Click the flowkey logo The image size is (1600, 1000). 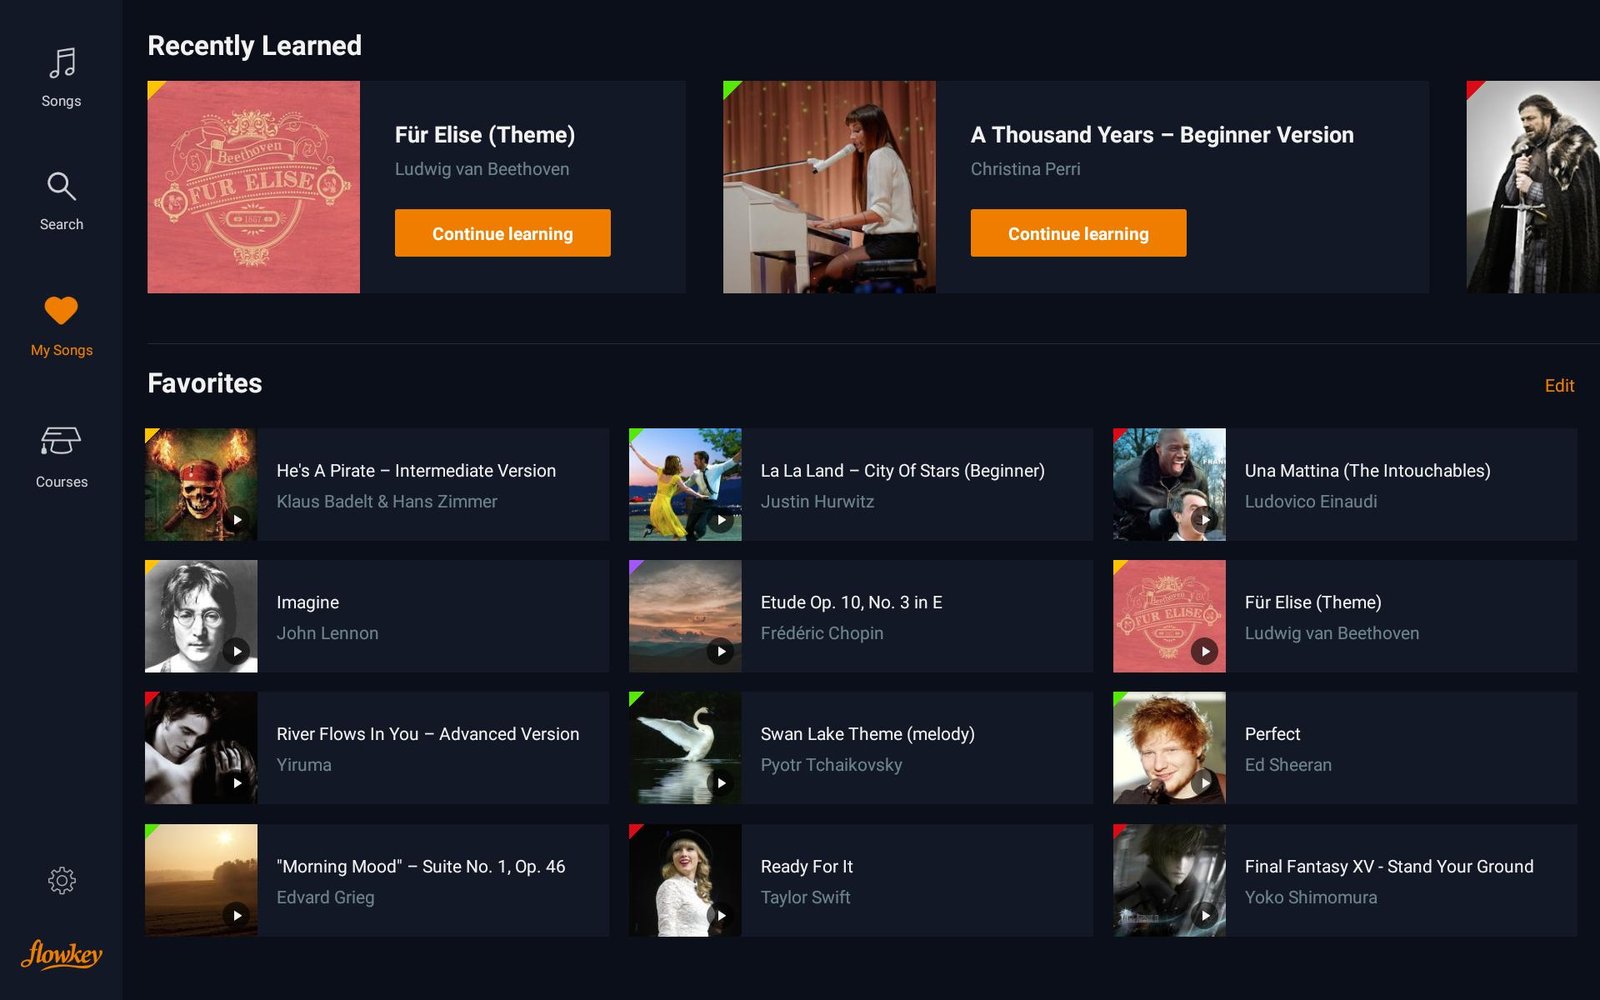61,955
